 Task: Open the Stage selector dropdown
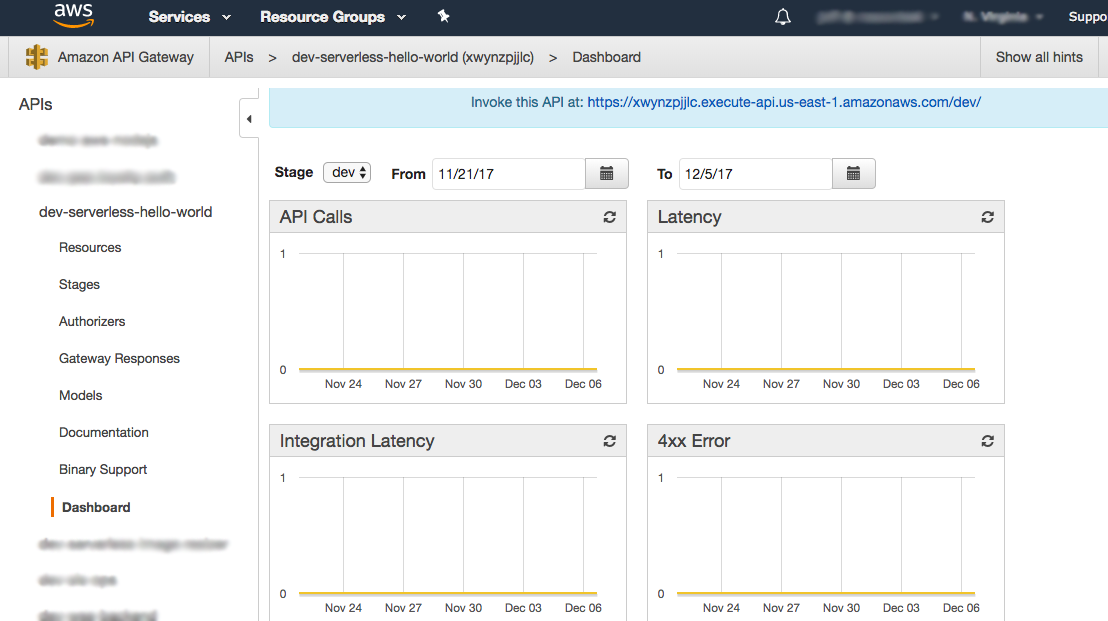[346, 172]
